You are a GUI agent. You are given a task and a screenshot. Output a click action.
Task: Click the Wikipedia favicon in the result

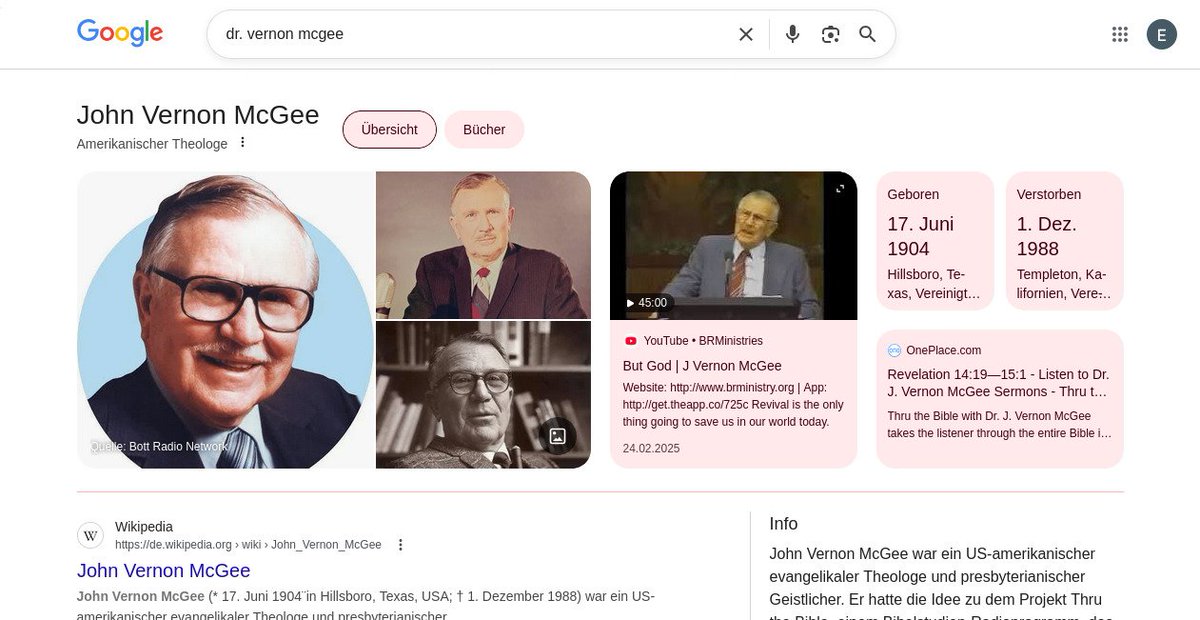point(91,535)
